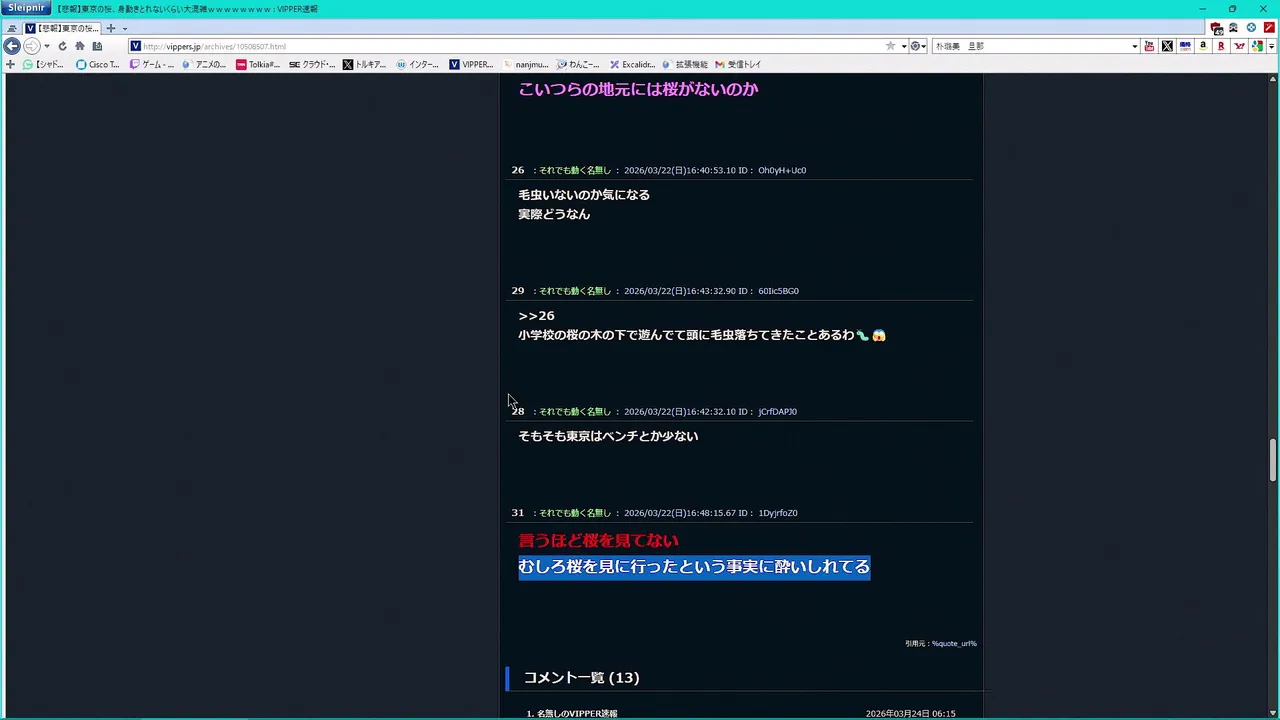Viewport: 1280px width, 720px height.
Task: Search with the X engine icon
Action: coord(1167,46)
